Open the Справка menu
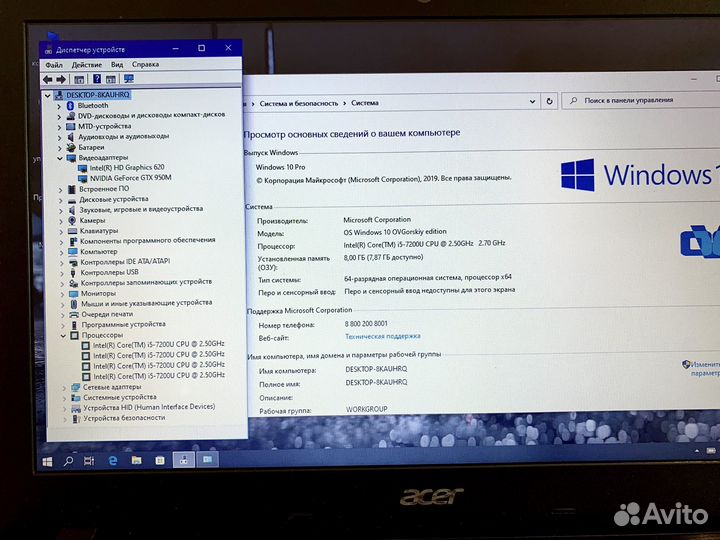The image size is (720, 540). point(146,64)
